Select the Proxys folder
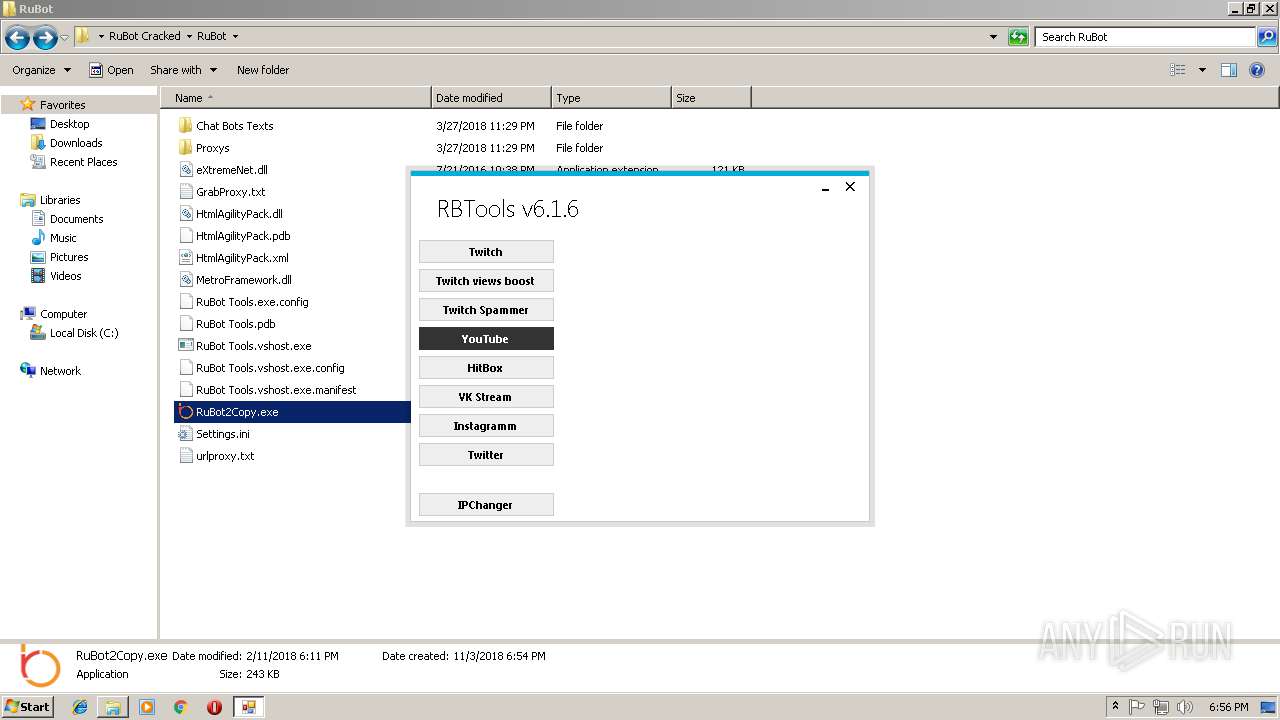The height and width of the screenshot is (720, 1280). pyautogui.click(x=212, y=148)
